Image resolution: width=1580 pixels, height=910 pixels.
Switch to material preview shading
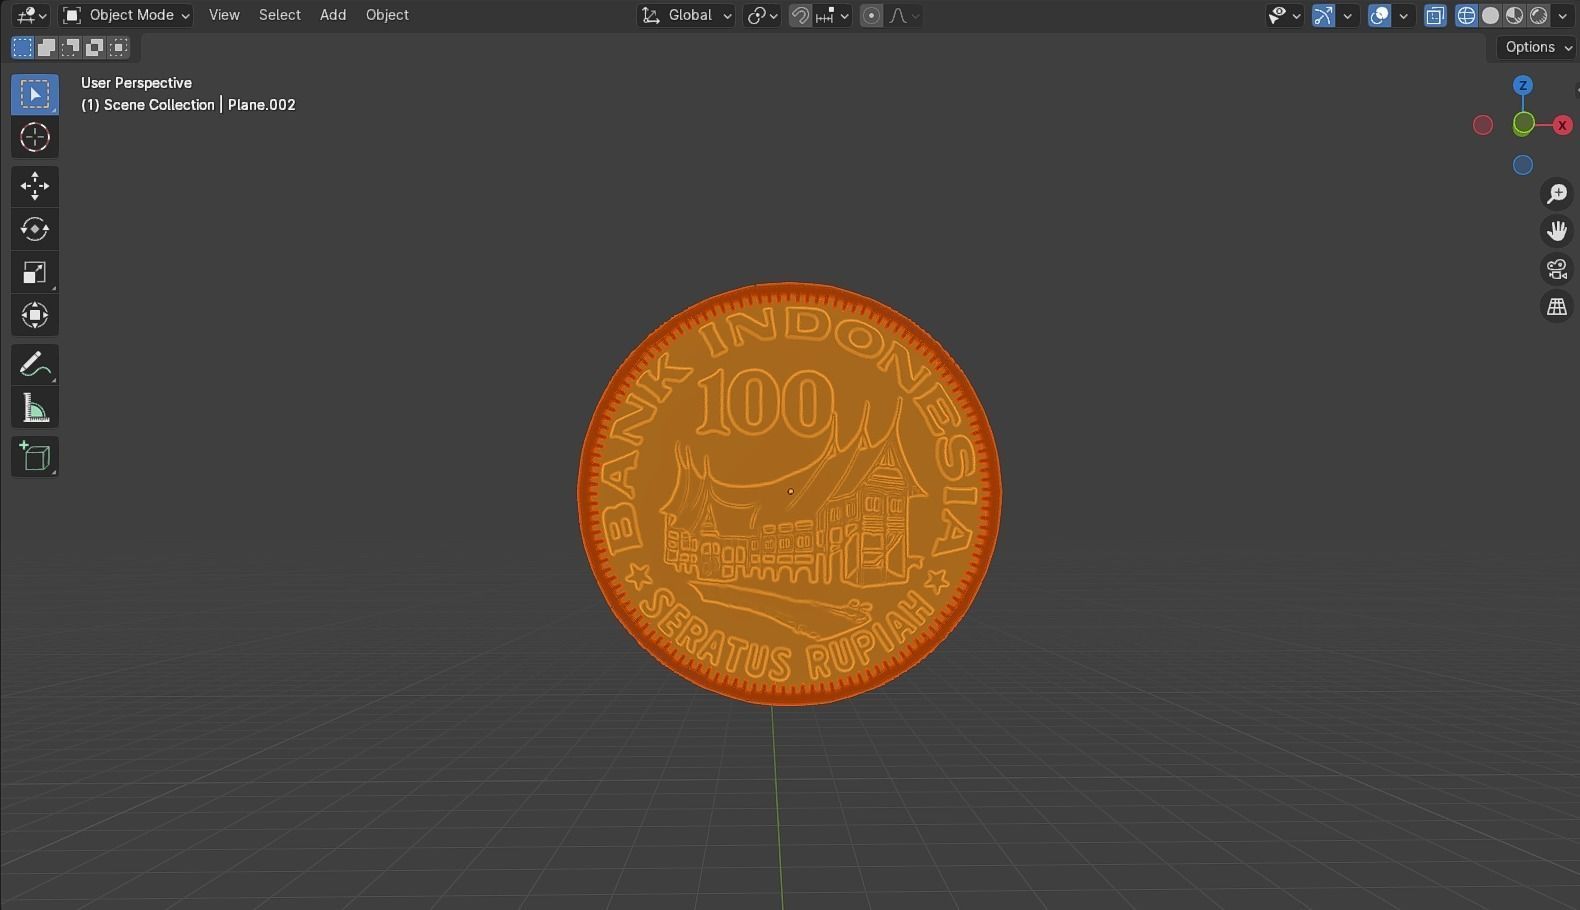(1514, 15)
